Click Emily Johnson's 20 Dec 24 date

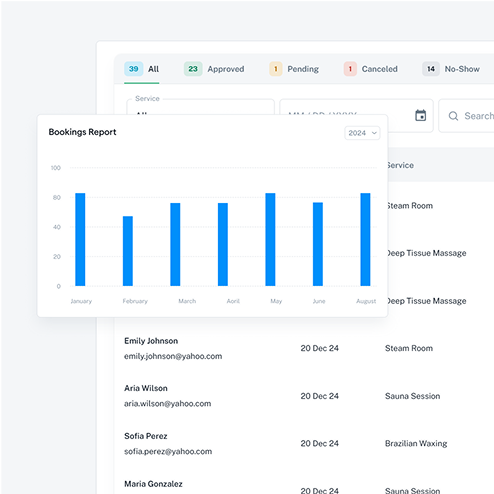point(320,348)
